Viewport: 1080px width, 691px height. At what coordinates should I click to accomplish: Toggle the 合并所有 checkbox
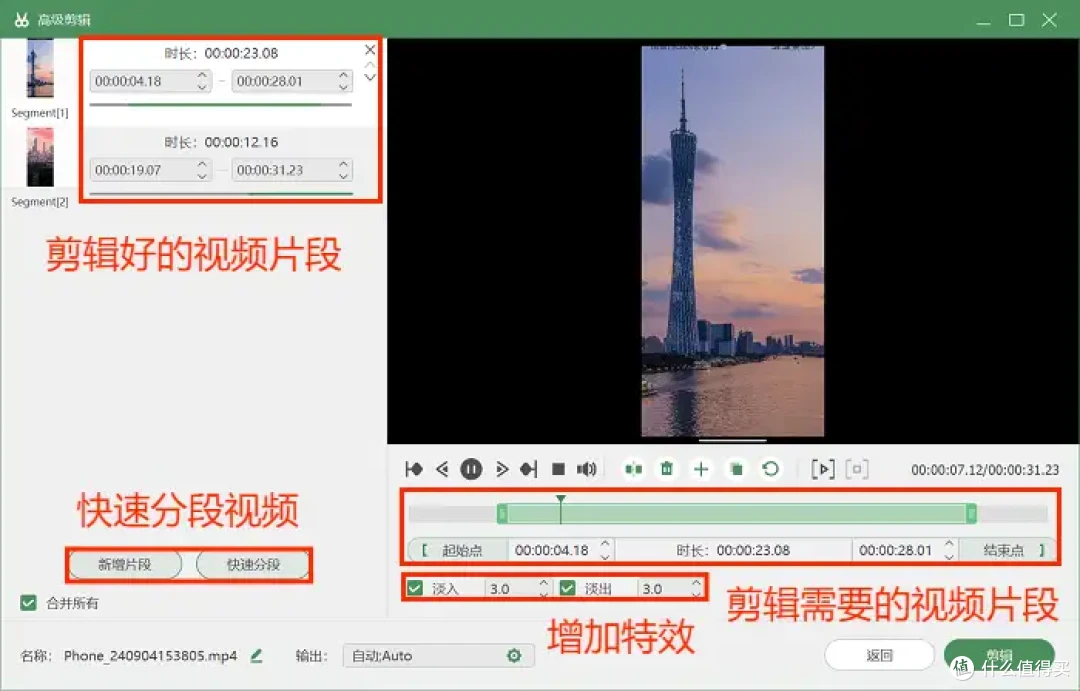28,603
